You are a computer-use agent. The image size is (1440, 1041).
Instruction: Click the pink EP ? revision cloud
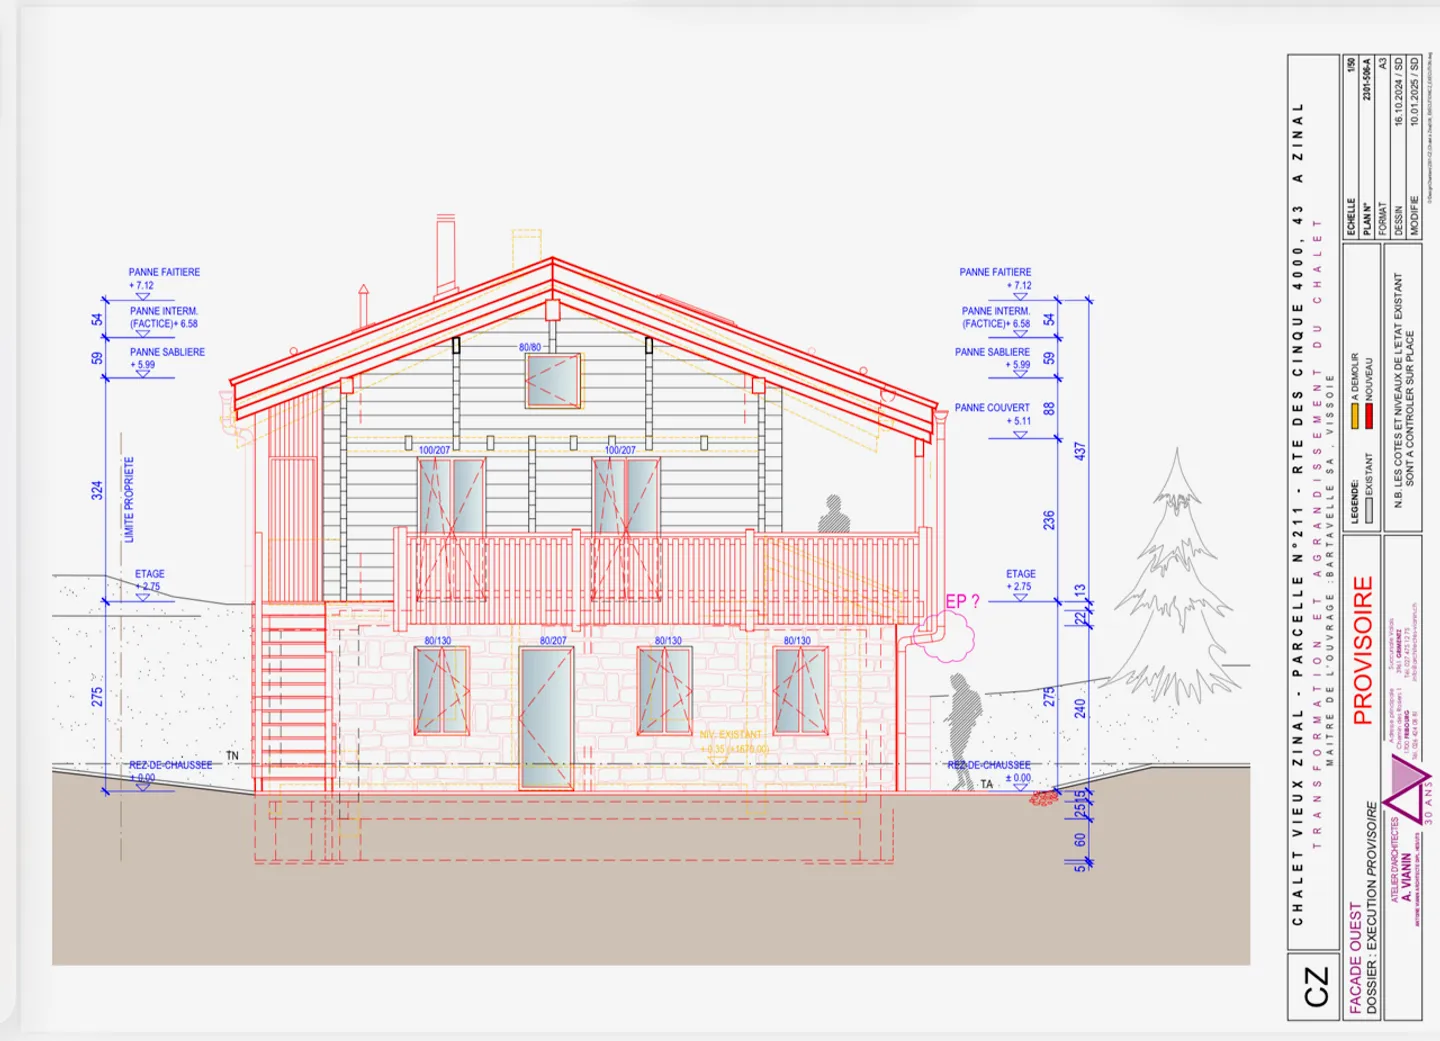[946, 634]
